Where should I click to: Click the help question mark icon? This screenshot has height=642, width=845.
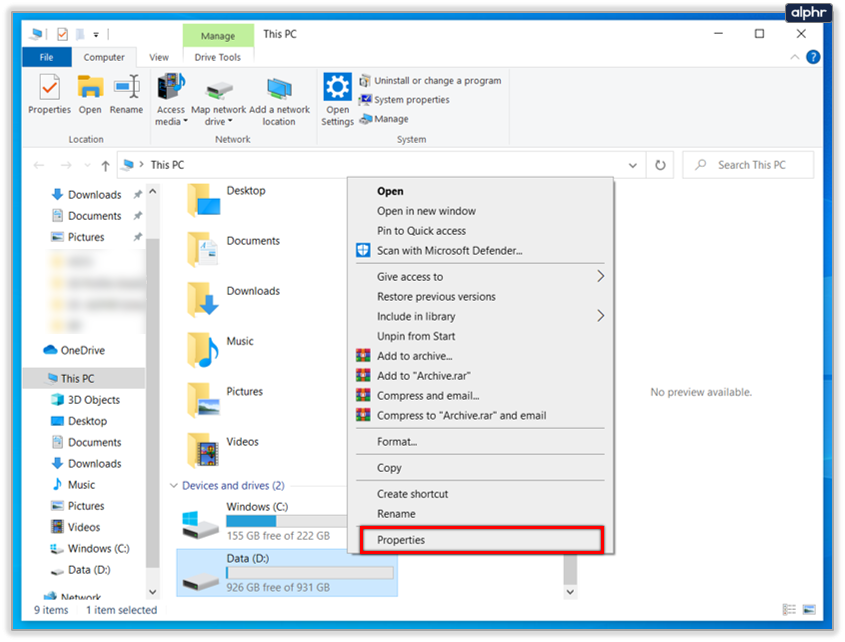coord(813,57)
